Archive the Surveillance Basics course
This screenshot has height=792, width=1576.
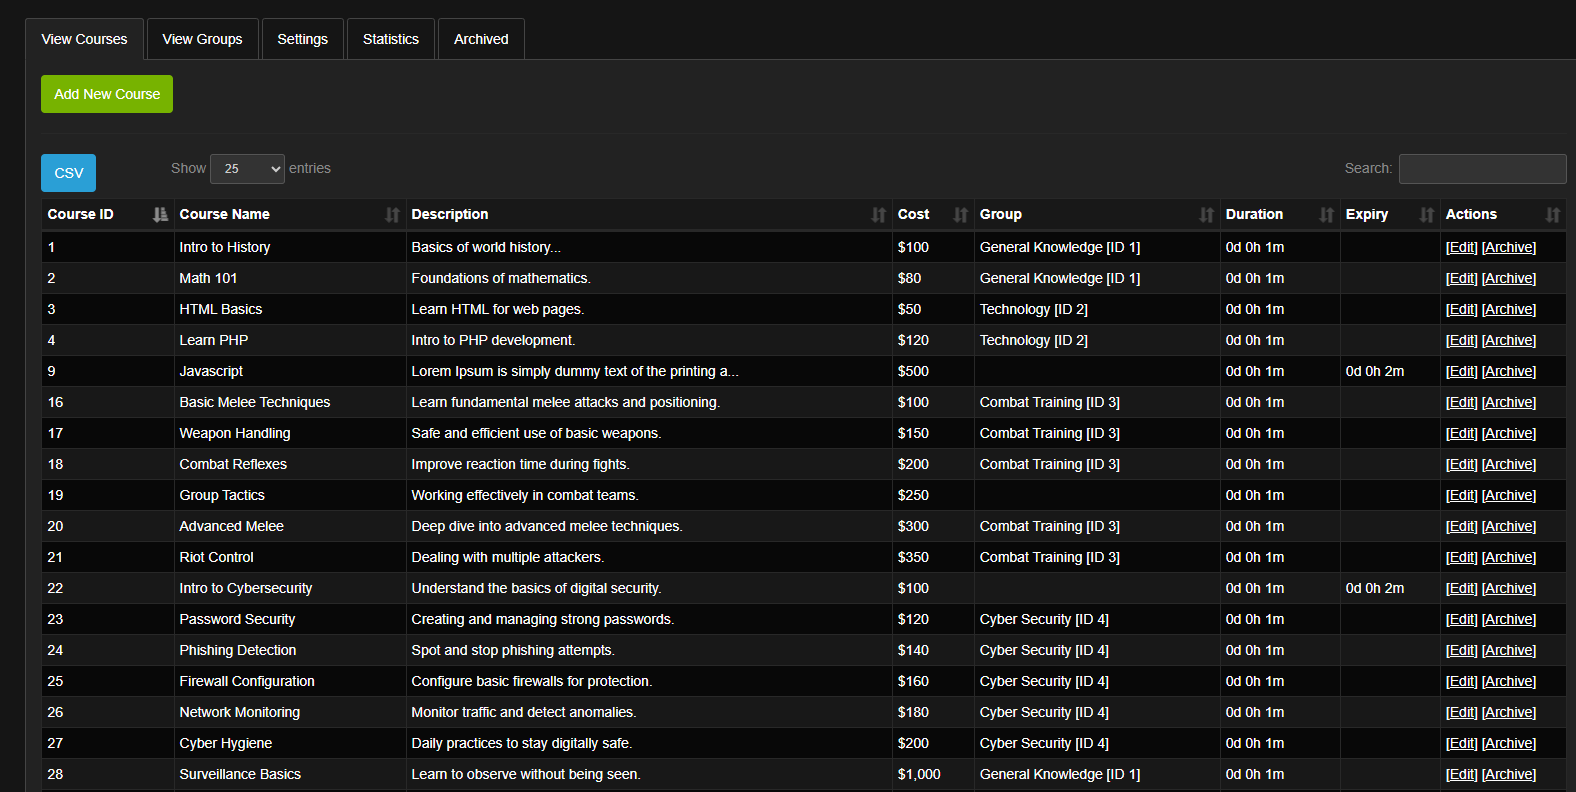coord(1508,774)
